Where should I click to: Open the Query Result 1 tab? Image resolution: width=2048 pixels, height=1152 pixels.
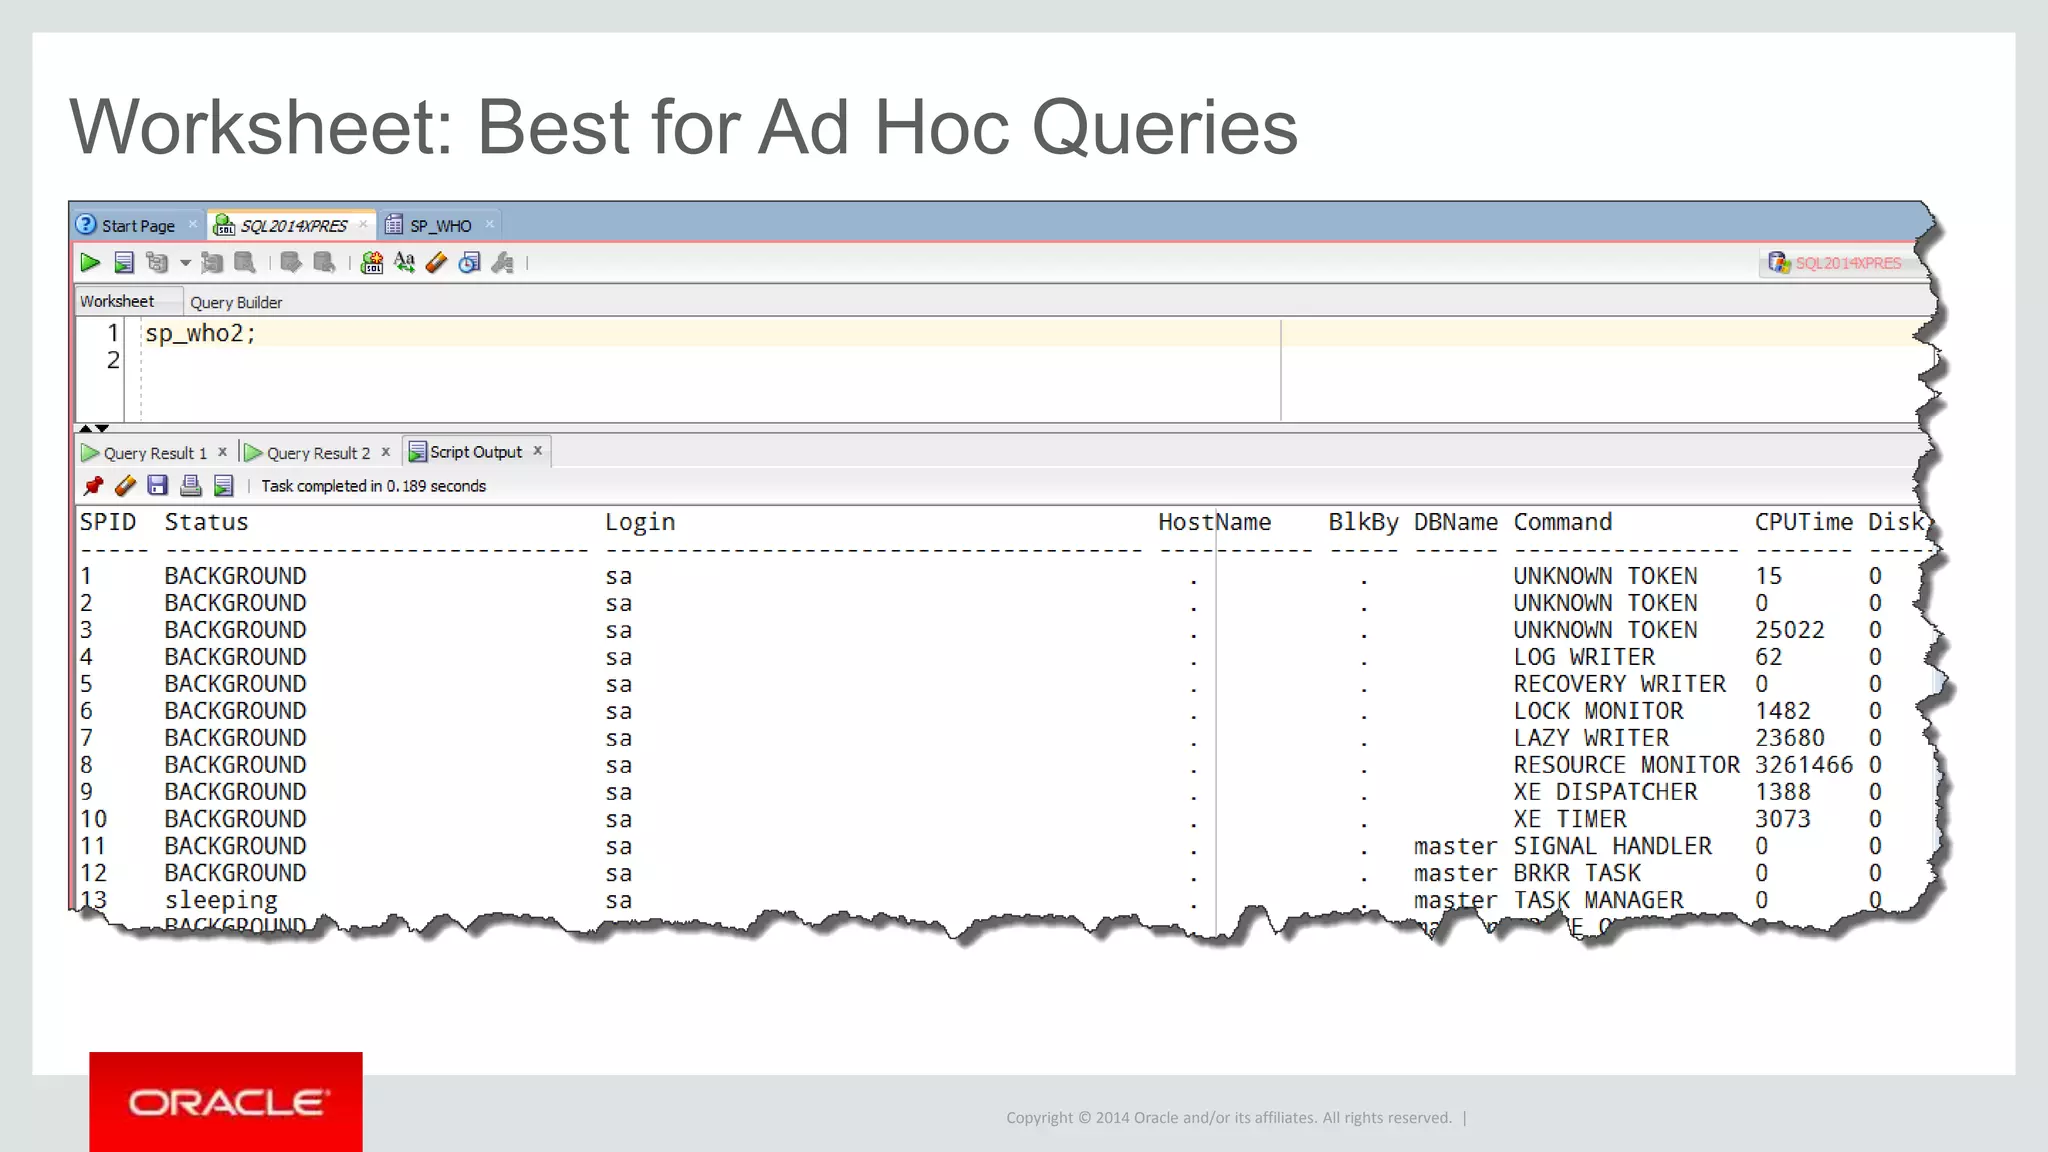click(155, 453)
